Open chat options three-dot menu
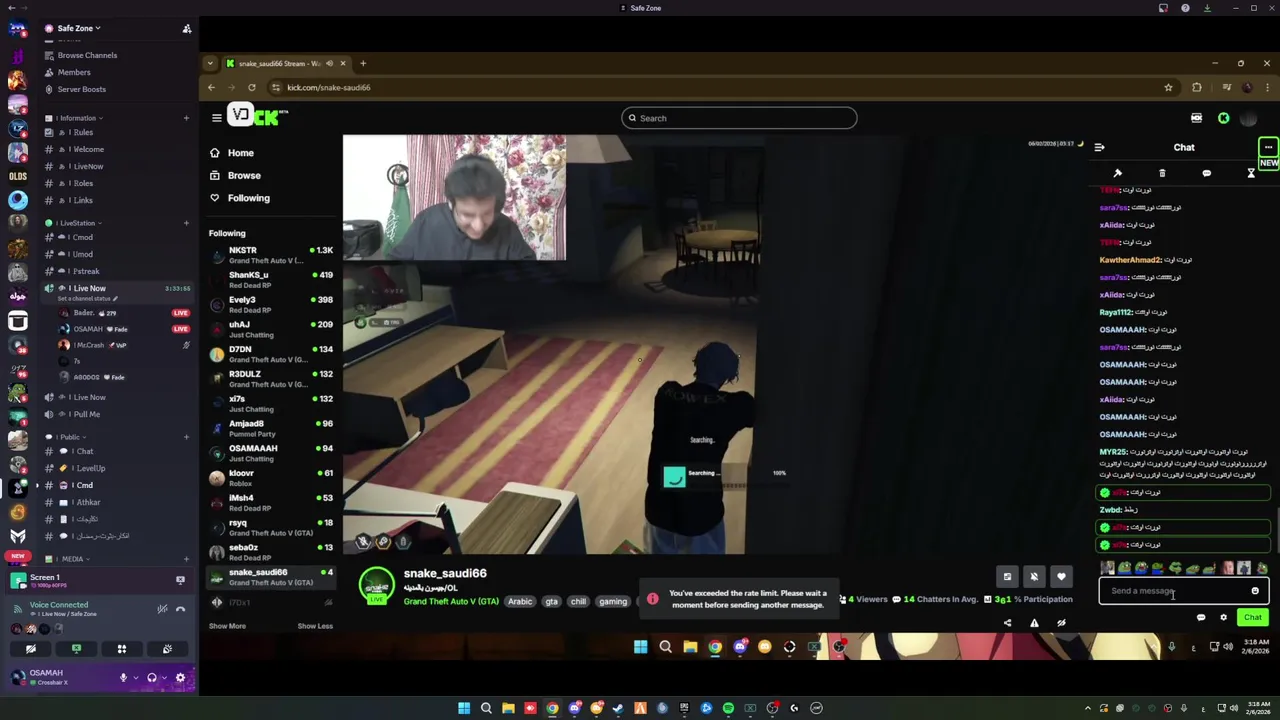 pyautogui.click(x=1268, y=147)
